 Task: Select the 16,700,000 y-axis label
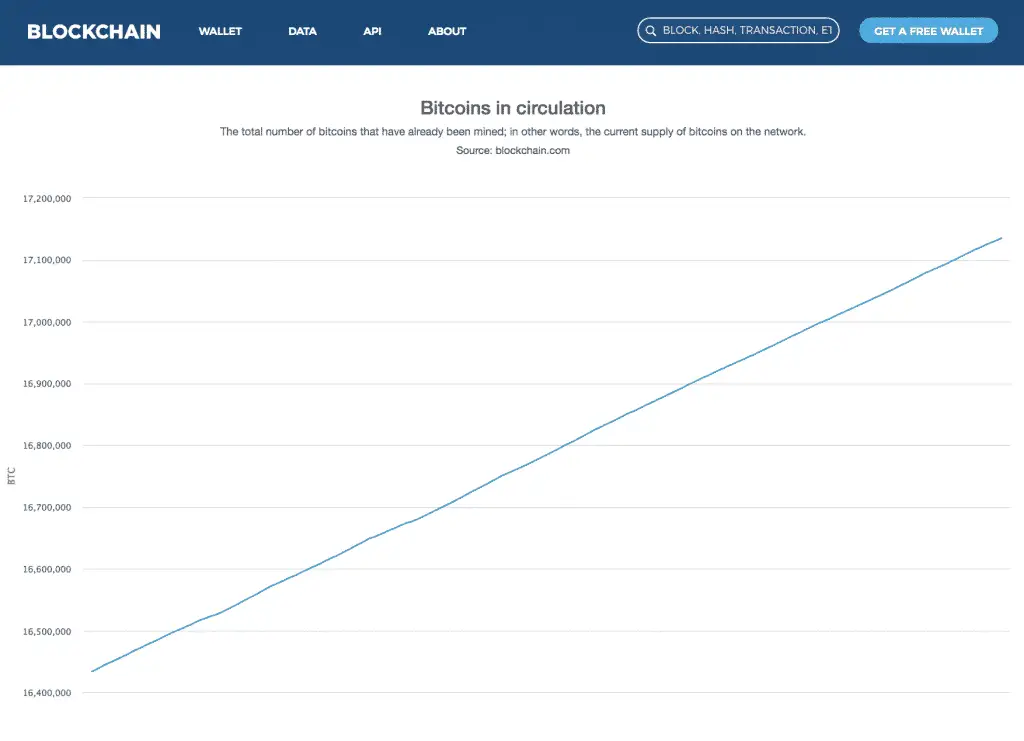[x=47, y=508]
